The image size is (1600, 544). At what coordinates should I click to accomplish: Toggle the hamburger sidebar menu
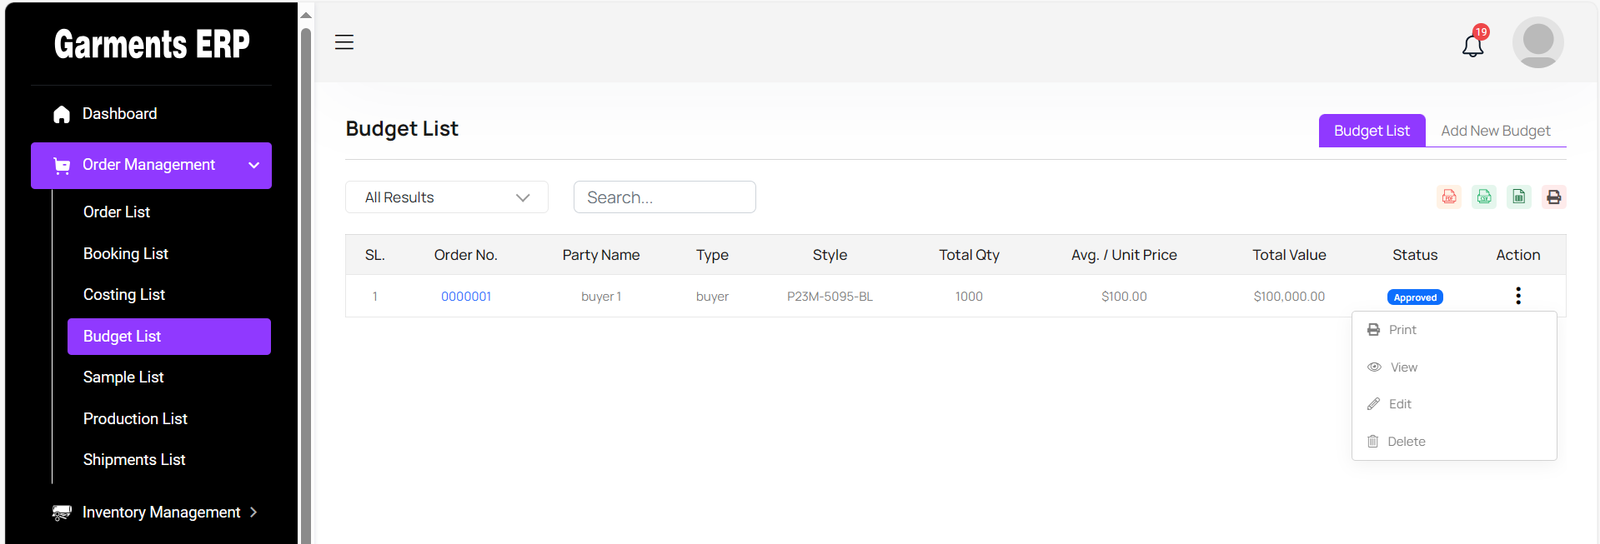(x=344, y=42)
